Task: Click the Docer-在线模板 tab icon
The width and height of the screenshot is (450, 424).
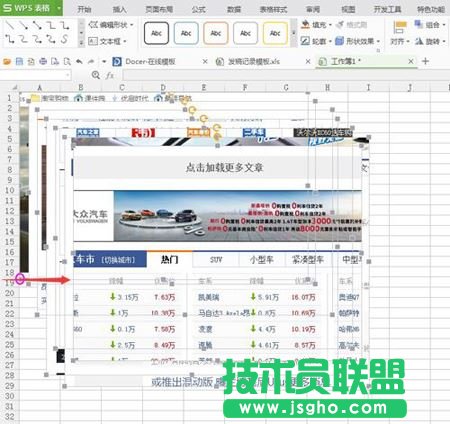Action: 117,61
